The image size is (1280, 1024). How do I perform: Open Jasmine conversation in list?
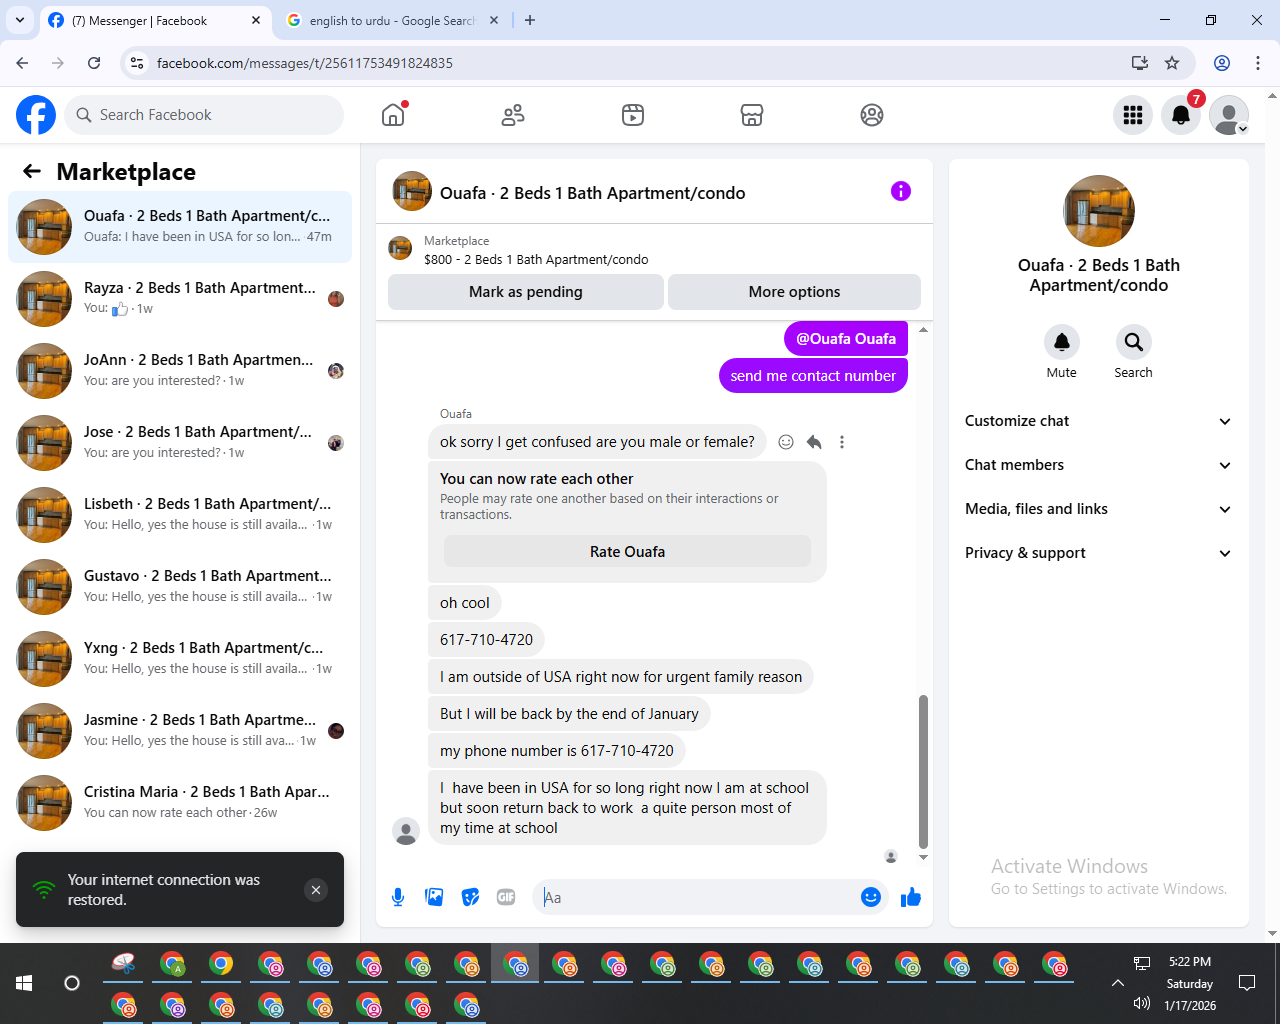click(180, 731)
